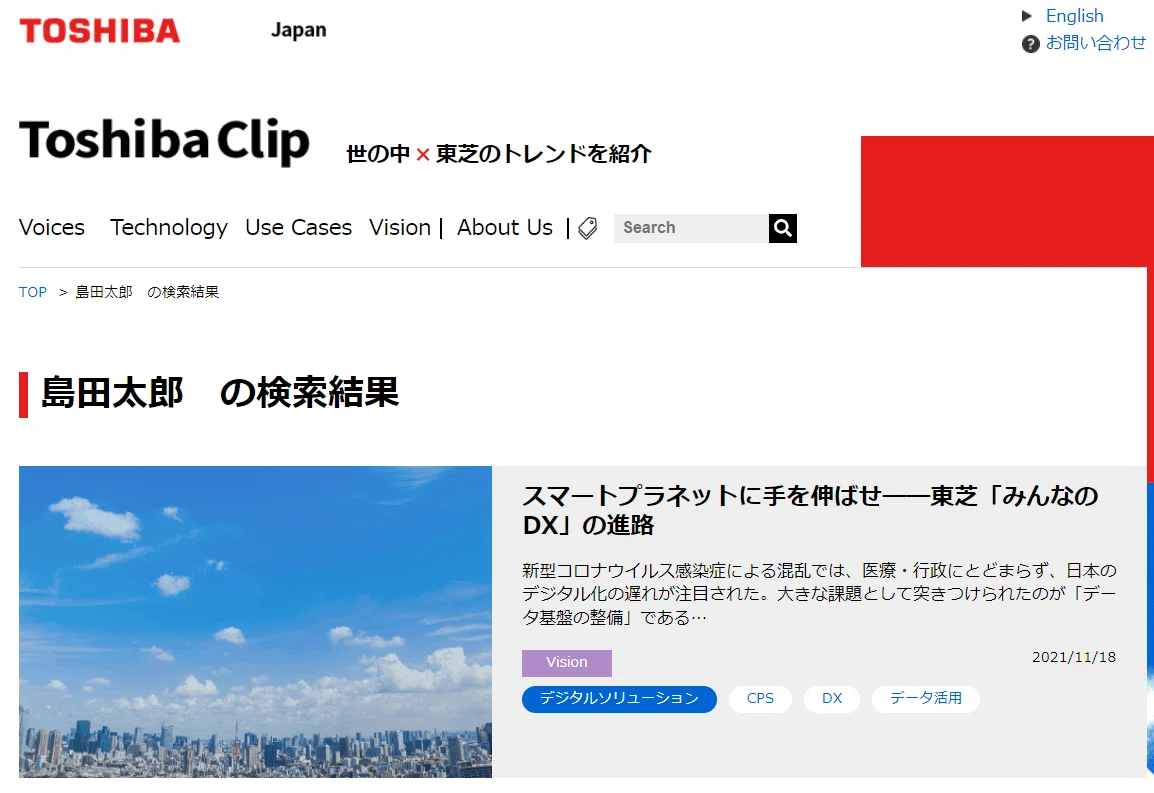This screenshot has height=793, width=1154.
Task: Open the Vision menu item
Action: tap(400, 228)
